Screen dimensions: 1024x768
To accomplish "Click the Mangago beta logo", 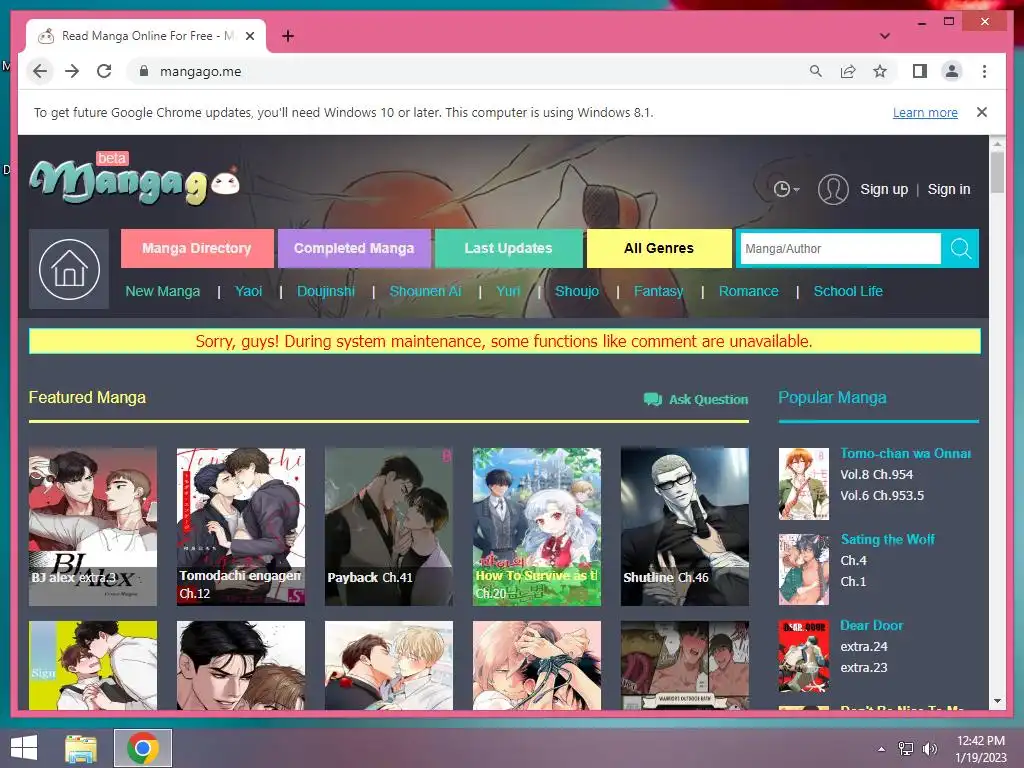I will coord(135,179).
